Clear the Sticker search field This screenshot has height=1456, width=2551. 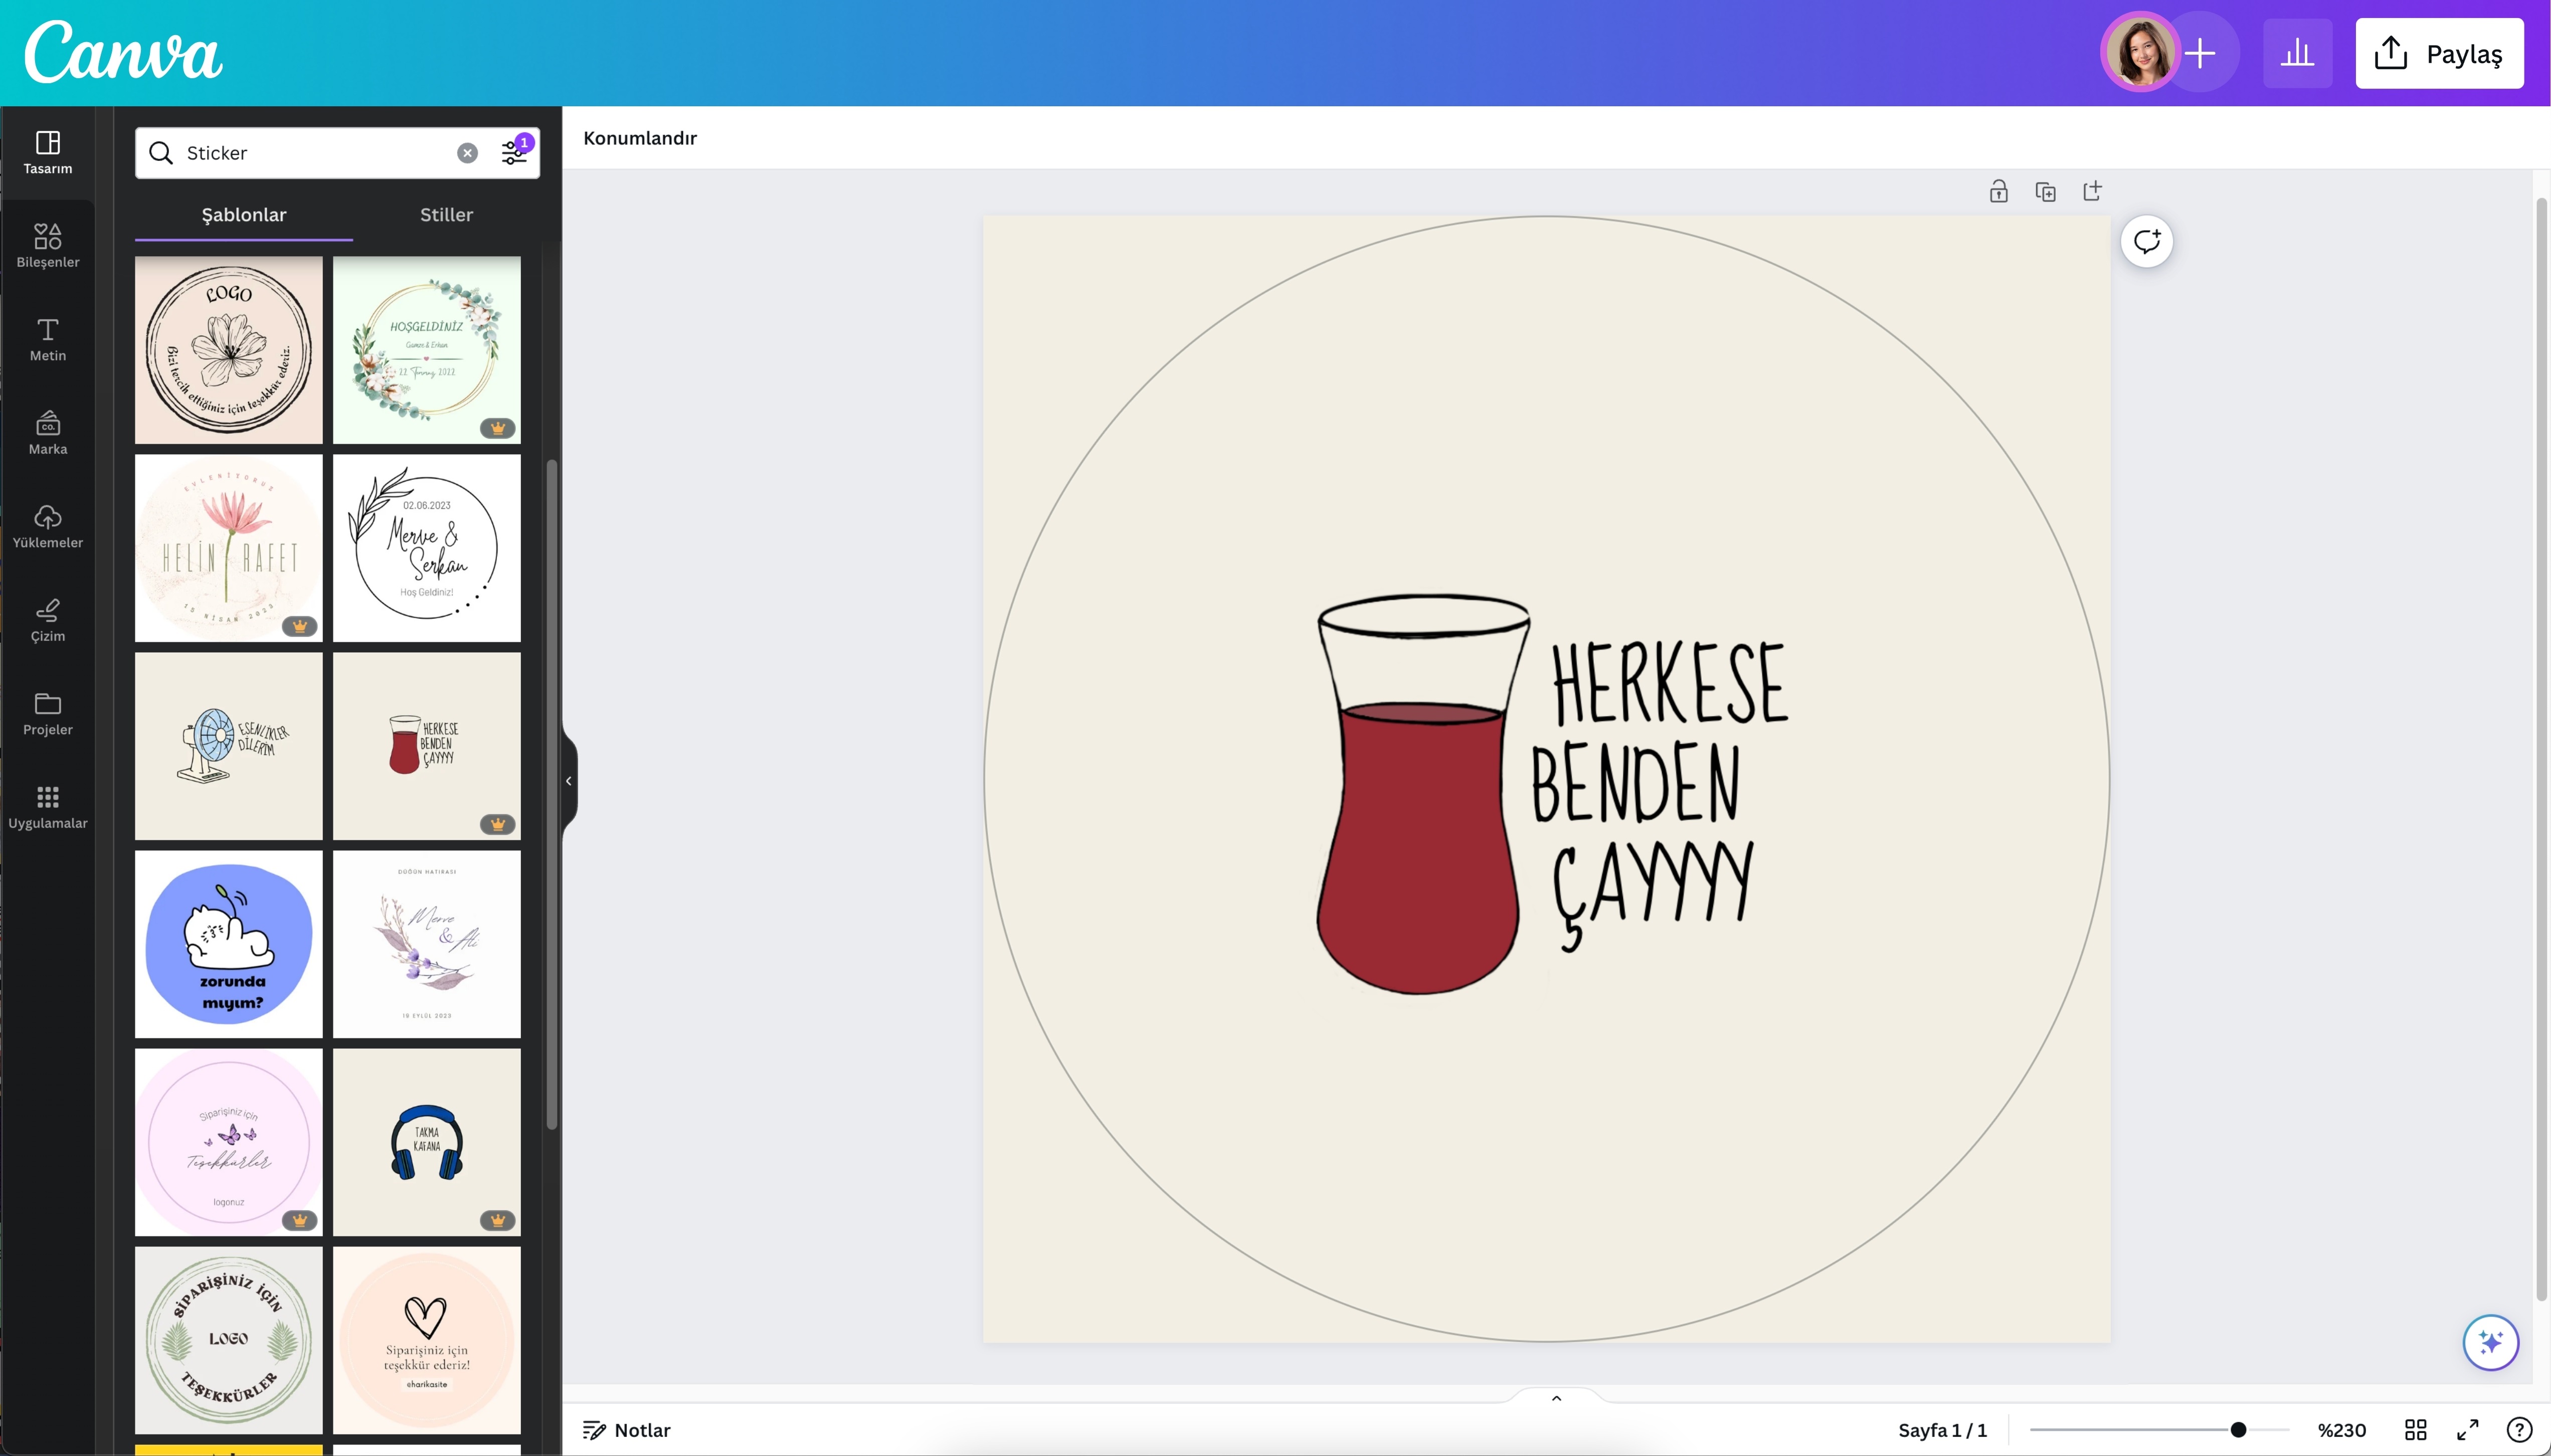pyautogui.click(x=467, y=152)
